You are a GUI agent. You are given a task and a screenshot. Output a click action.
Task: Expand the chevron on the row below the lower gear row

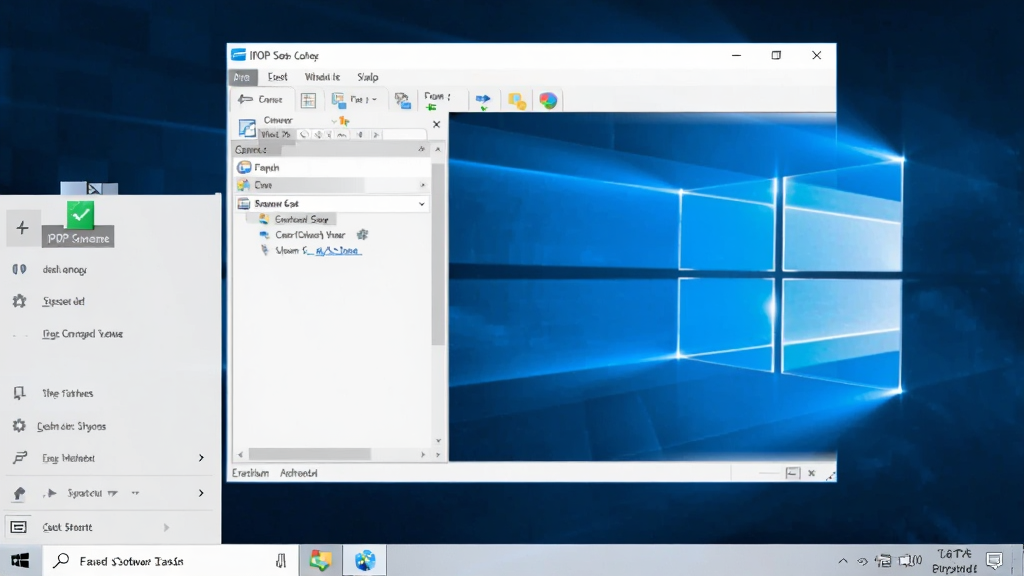201,458
